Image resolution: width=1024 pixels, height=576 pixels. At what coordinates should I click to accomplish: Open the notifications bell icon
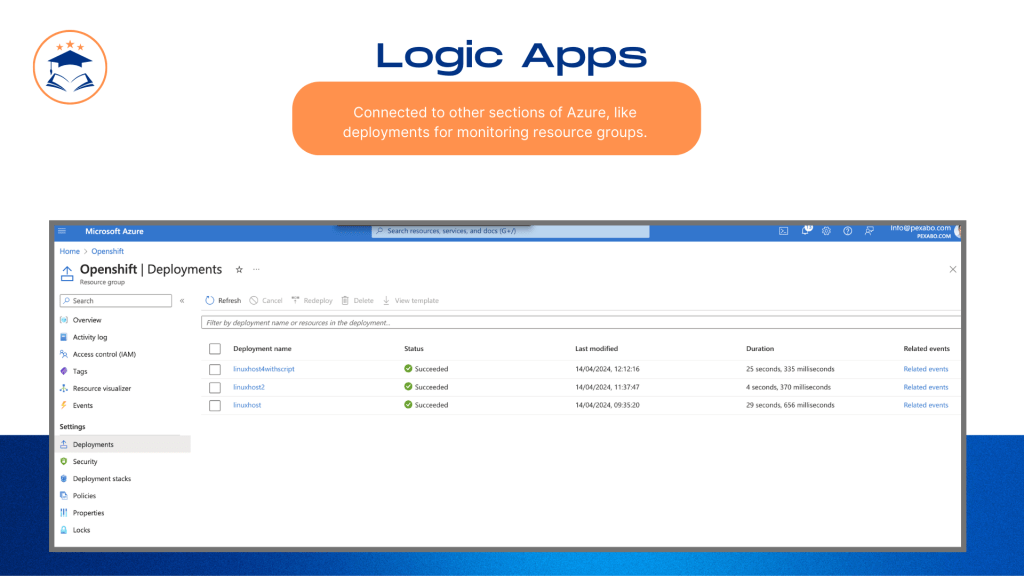(x=807, y=230)
